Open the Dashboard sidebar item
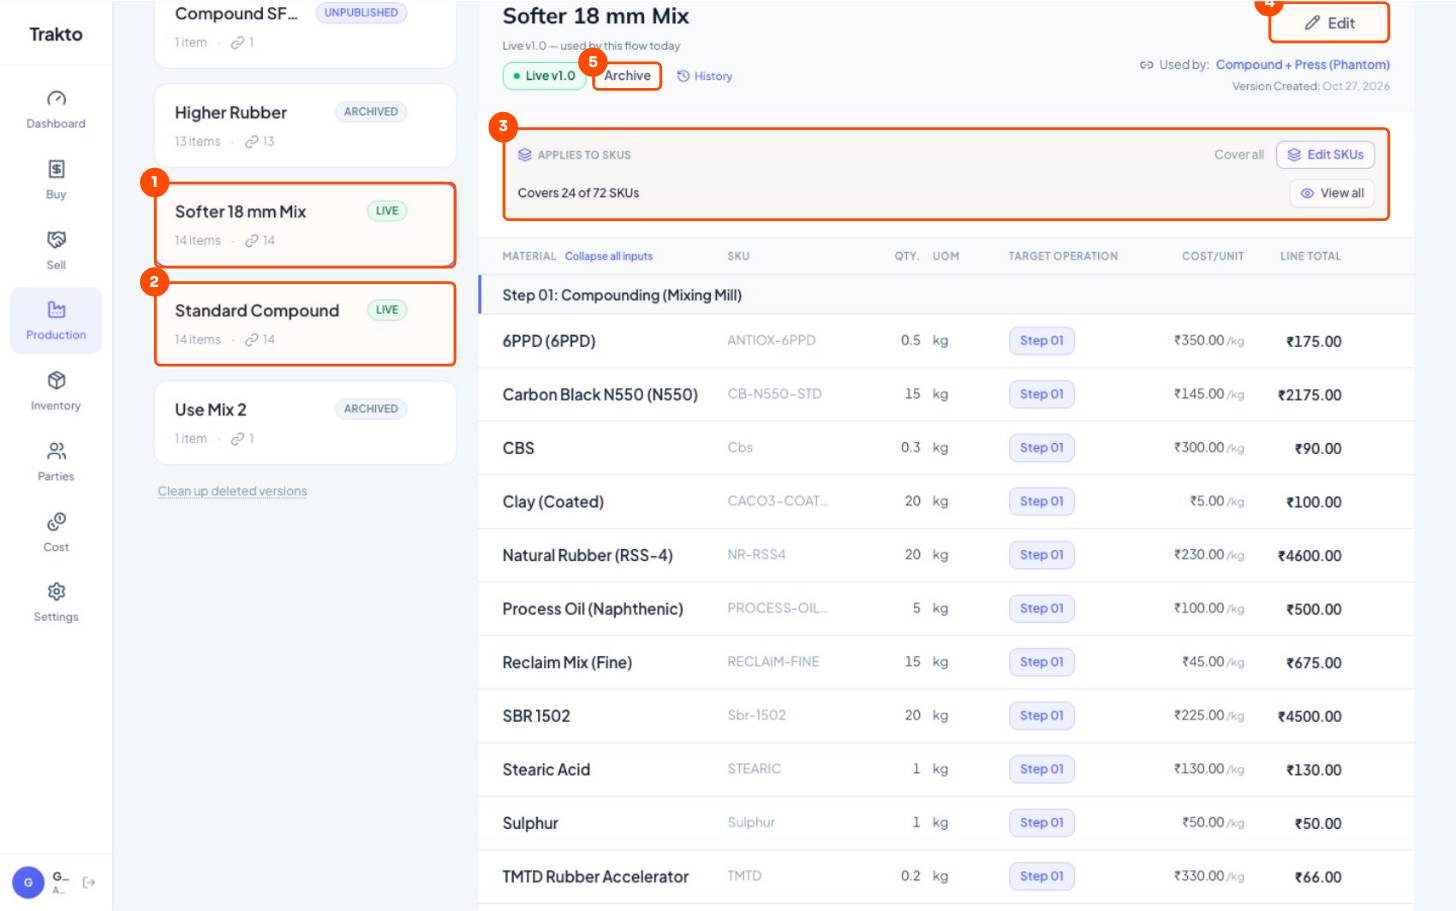Image resolution: width=1456 pixels, height=911 pixels. tap(56, 110)
